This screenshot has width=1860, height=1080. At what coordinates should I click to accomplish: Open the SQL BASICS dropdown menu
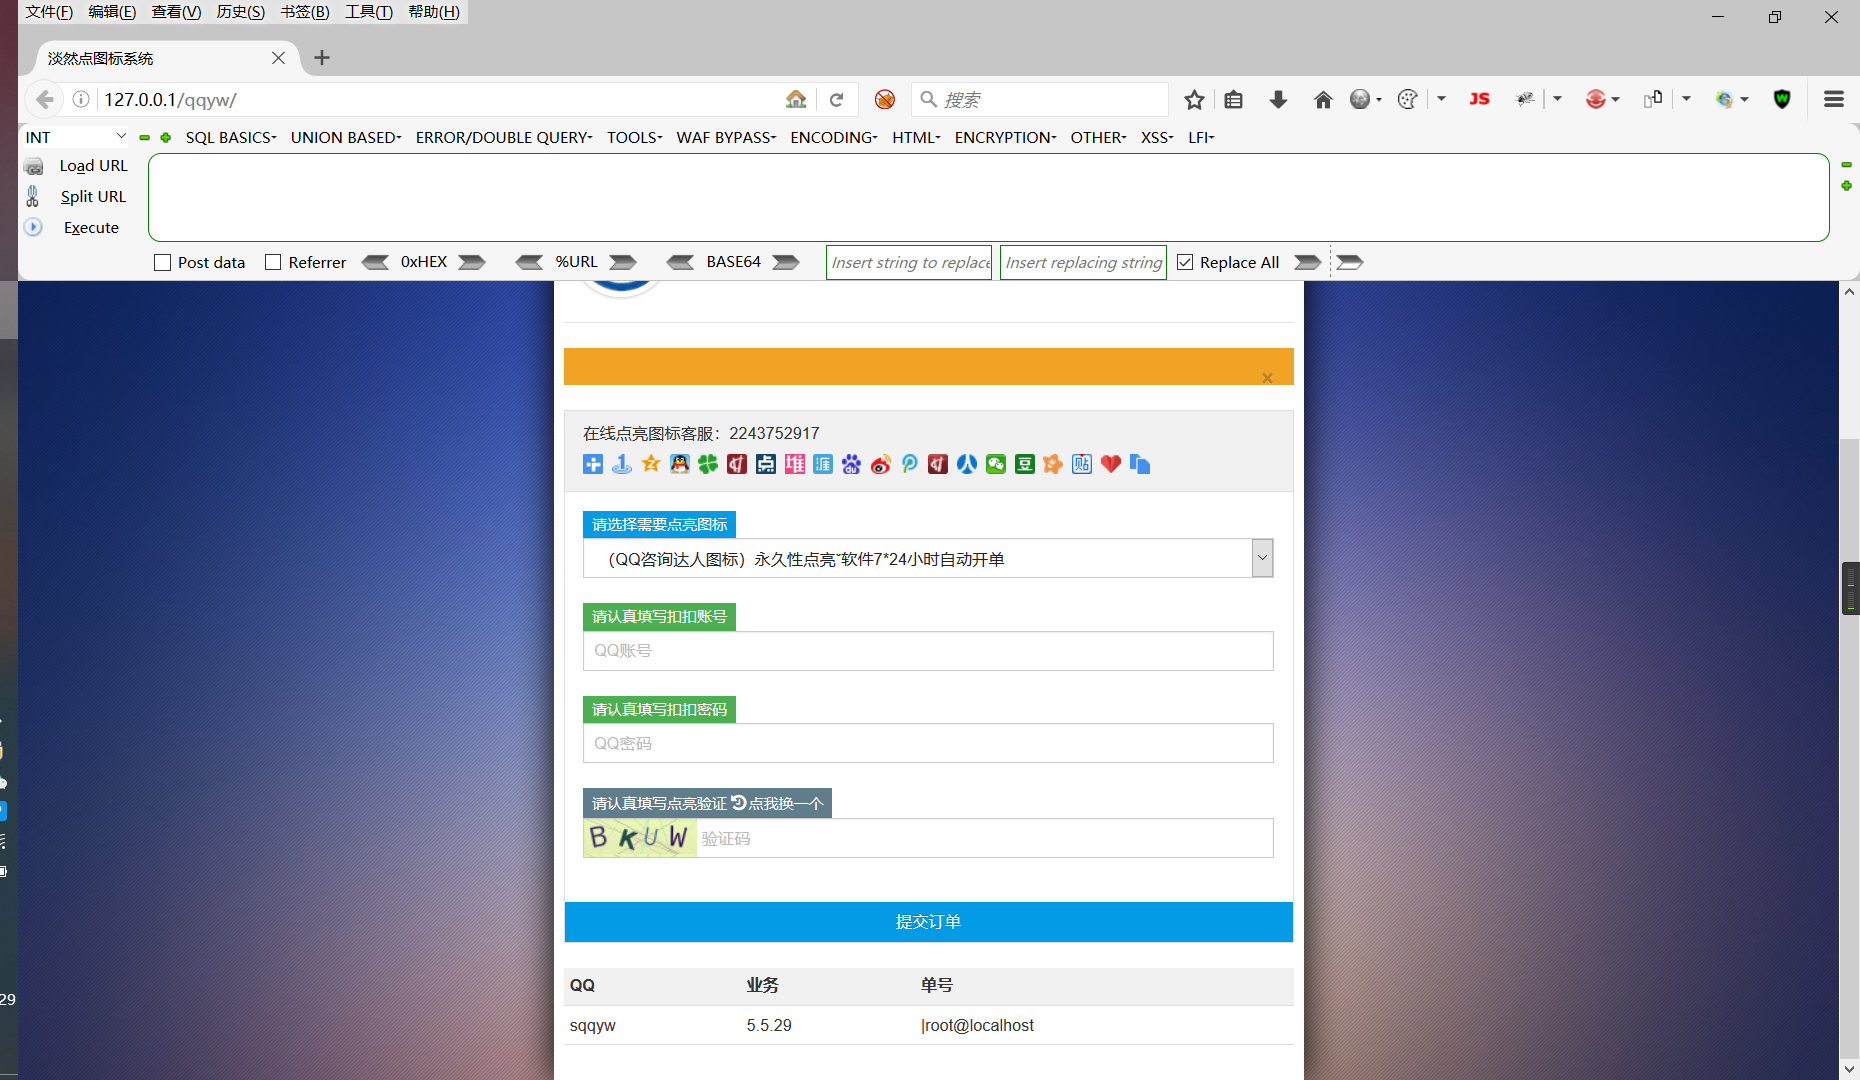(230, 137)
